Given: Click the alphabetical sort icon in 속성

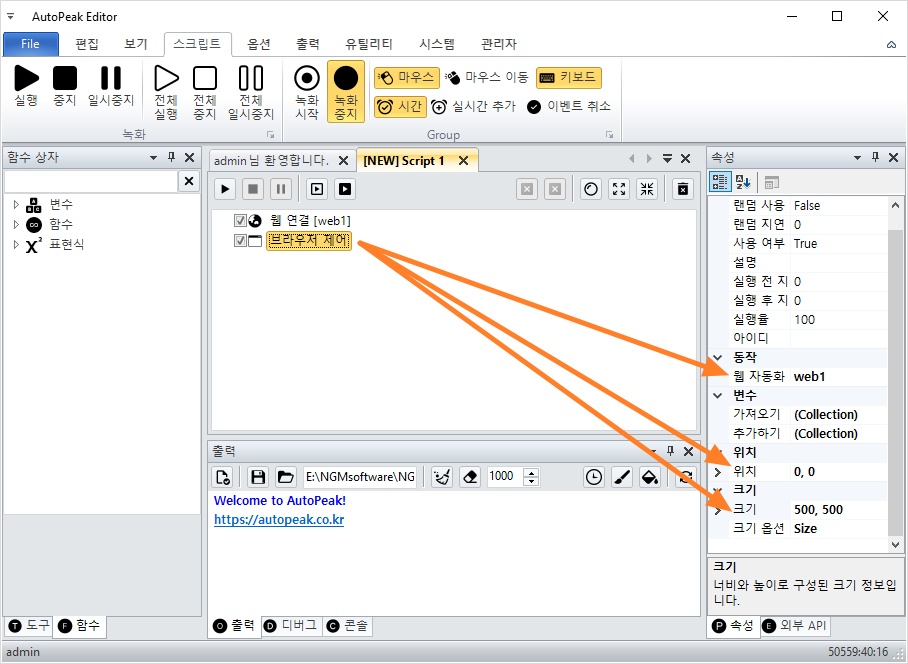Looking at the screenshot, I should (x=743, y=182).
